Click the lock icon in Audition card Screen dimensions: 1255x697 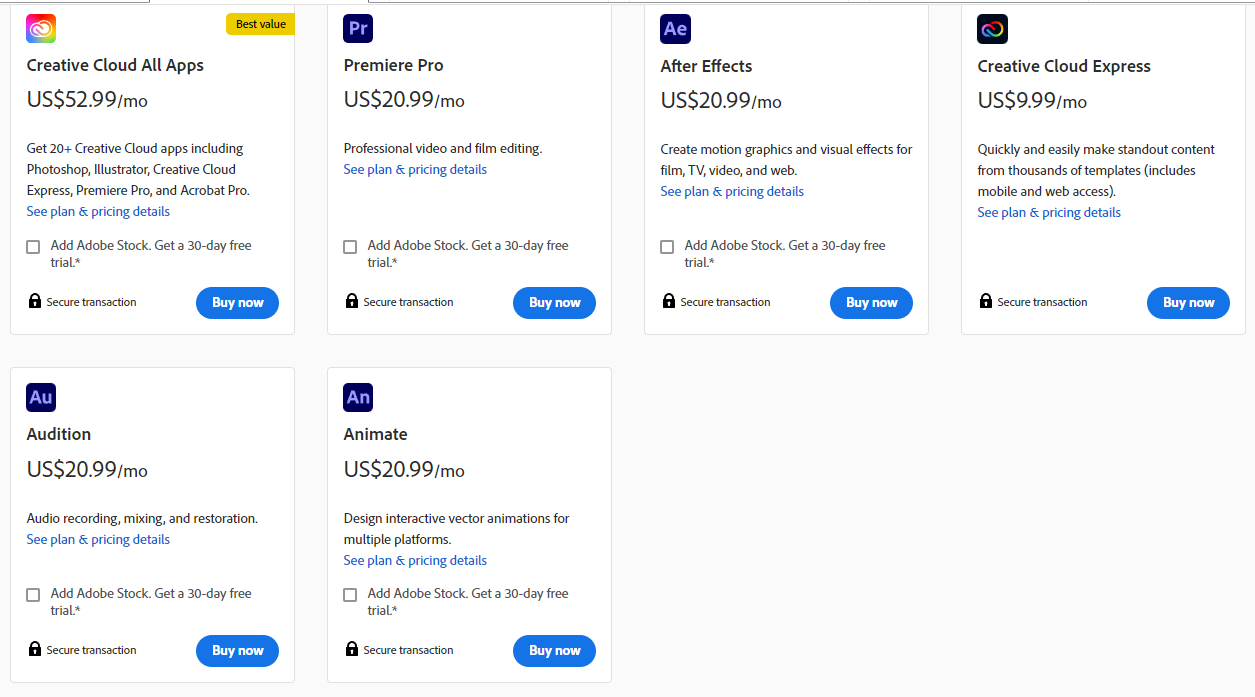coord(35,649)
